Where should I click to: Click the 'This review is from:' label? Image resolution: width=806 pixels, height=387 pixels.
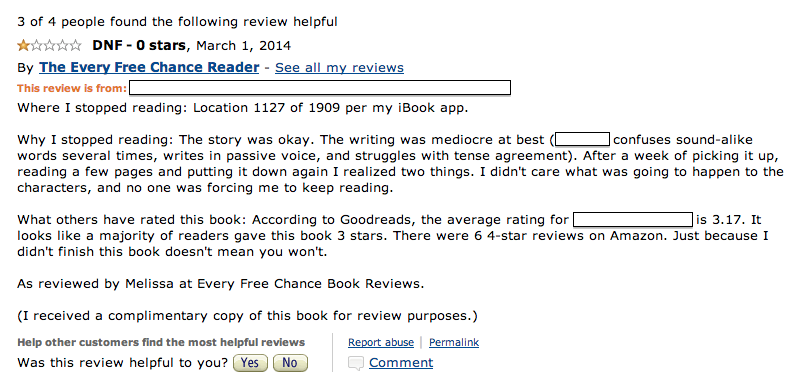pos(72,88)
